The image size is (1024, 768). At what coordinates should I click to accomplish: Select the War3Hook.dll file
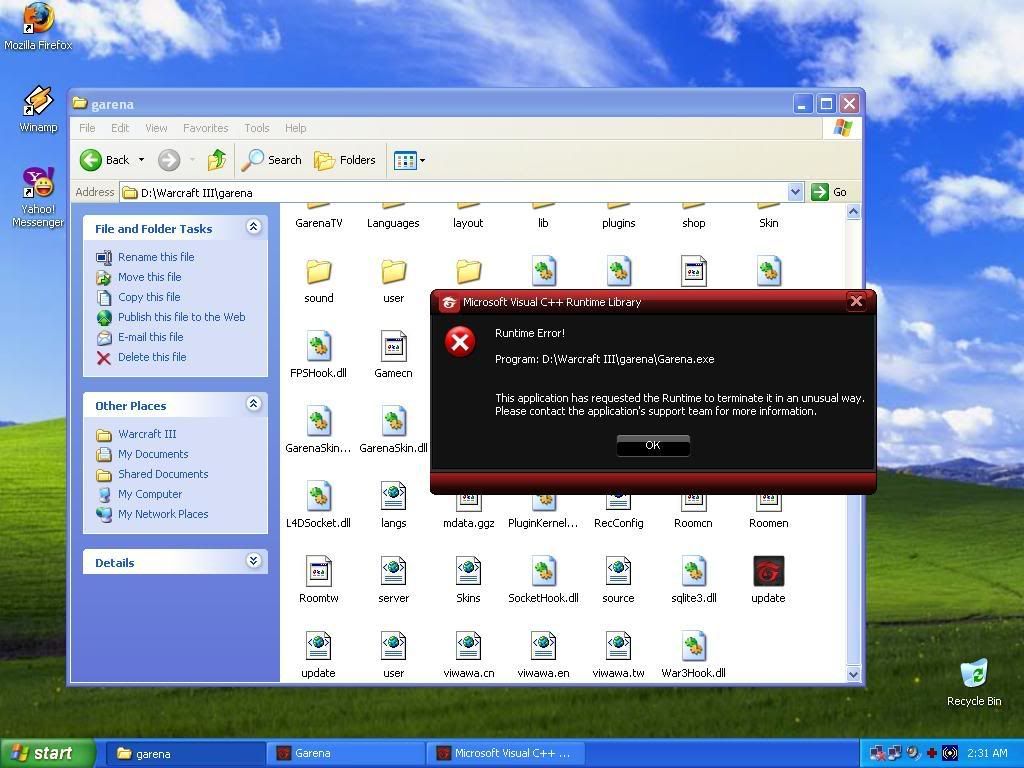(x=693, y=647)
